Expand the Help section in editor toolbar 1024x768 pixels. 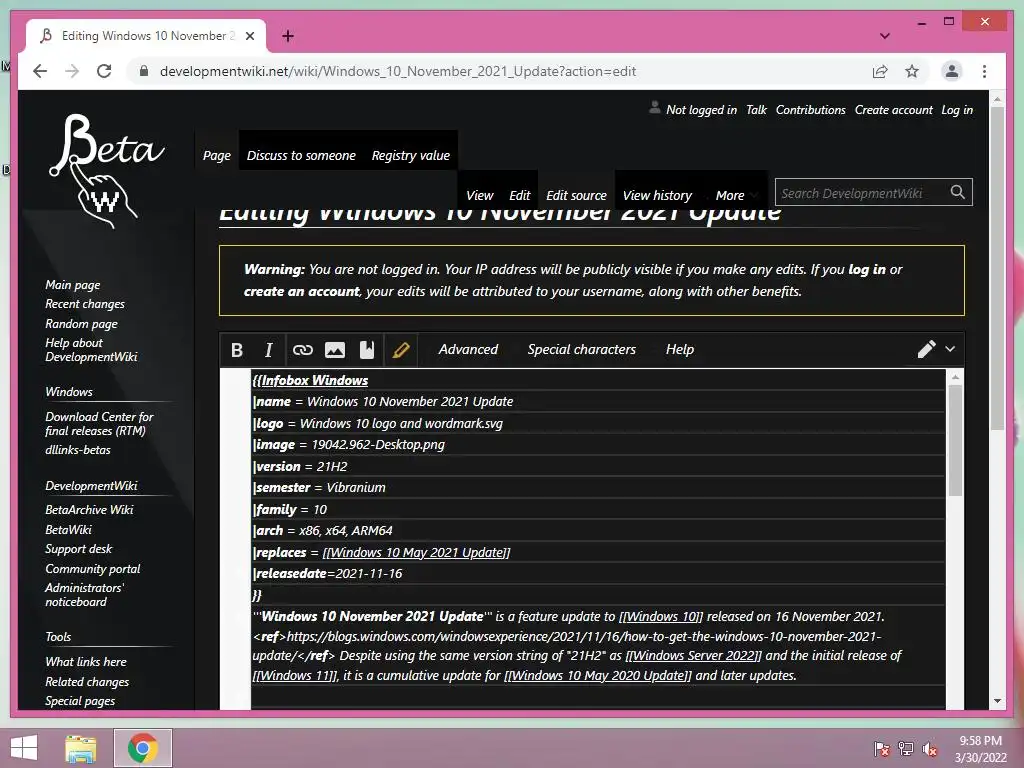(x=680, y=349)
